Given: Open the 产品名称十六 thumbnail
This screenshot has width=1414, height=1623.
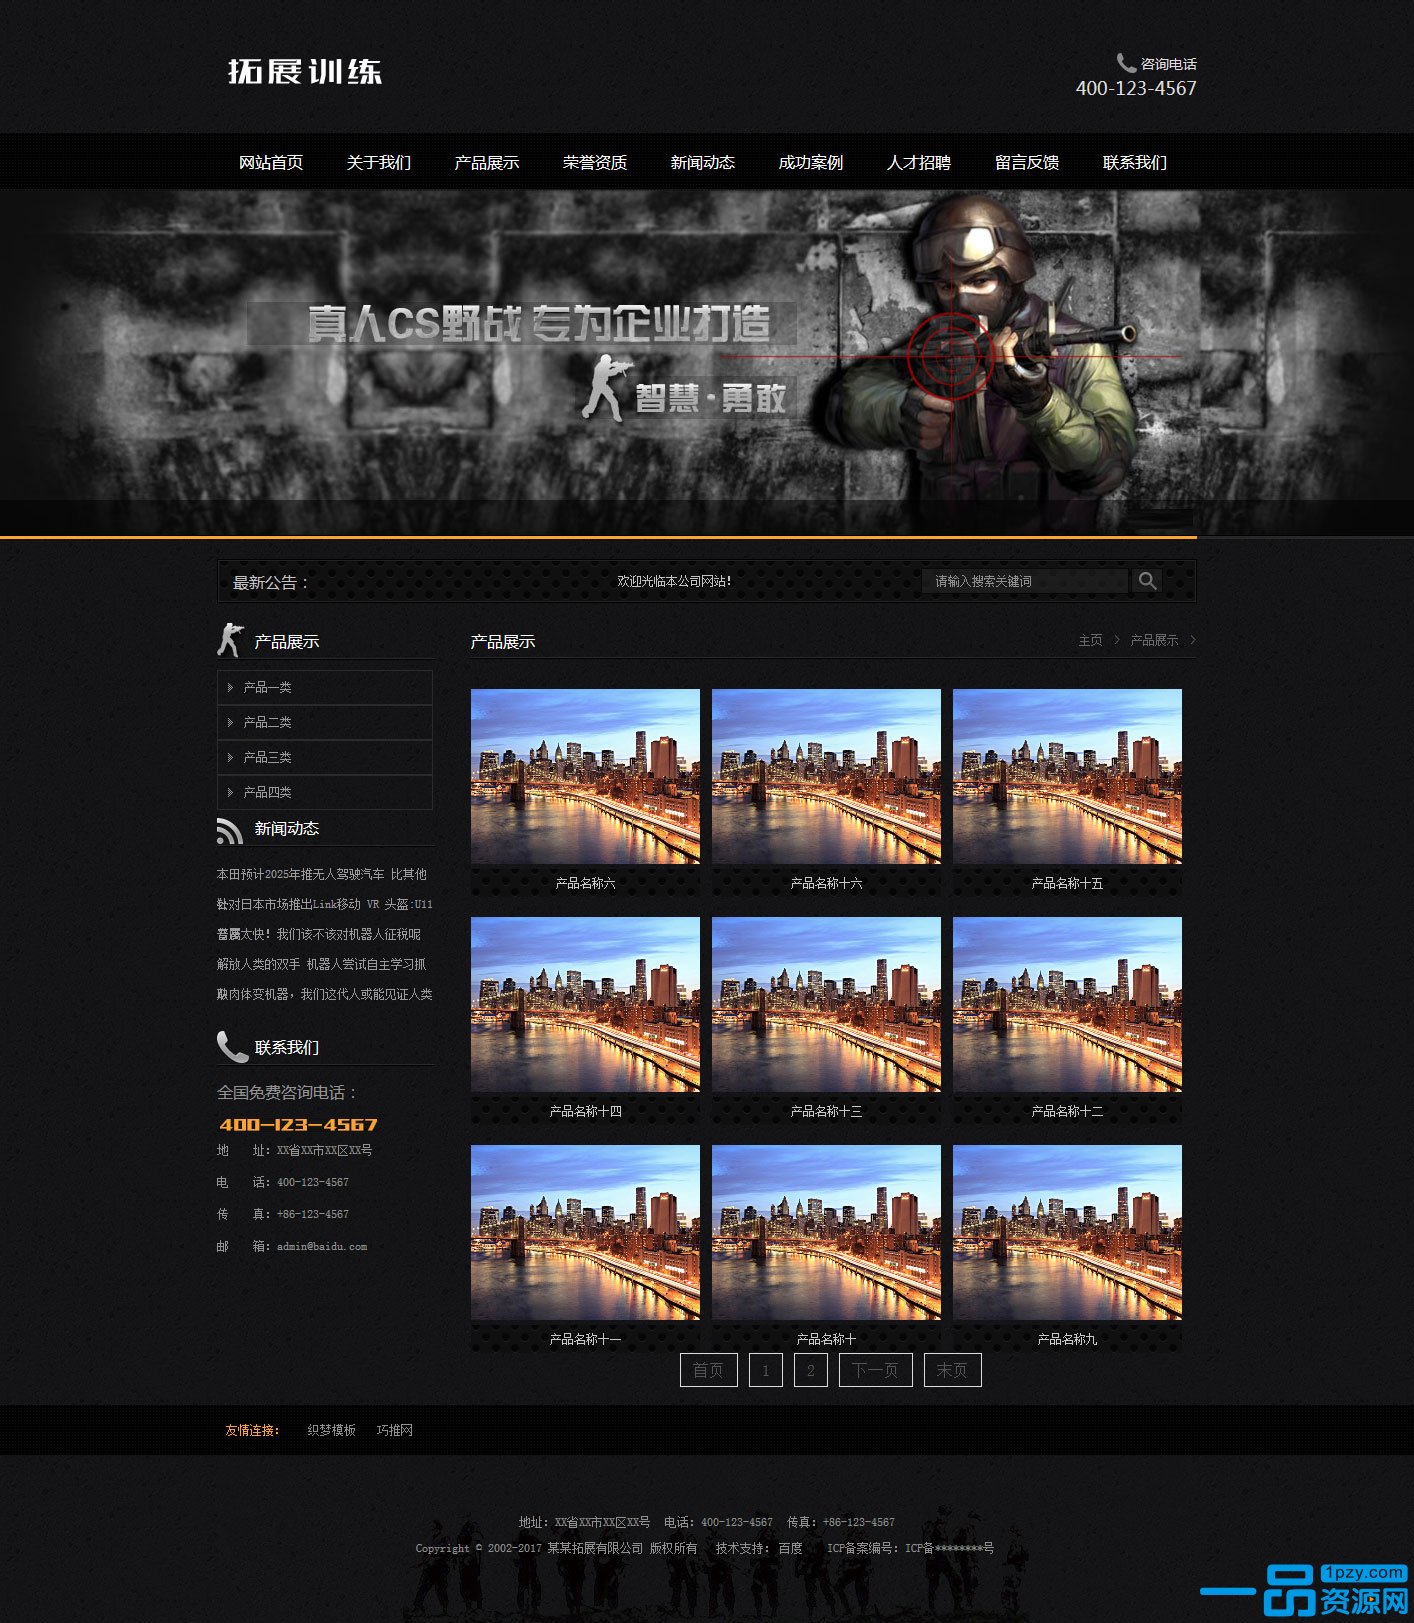Looking at the screenshot, I should pos(826,776).
